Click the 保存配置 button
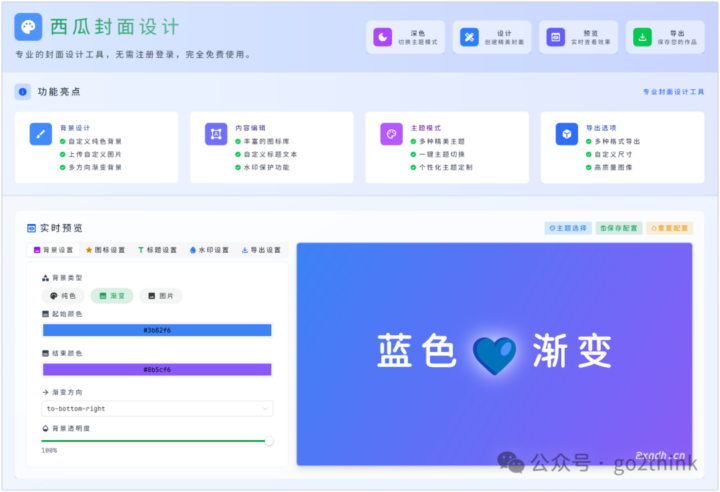The width and height of the screenshot is (720, 492). pos(619,228)
